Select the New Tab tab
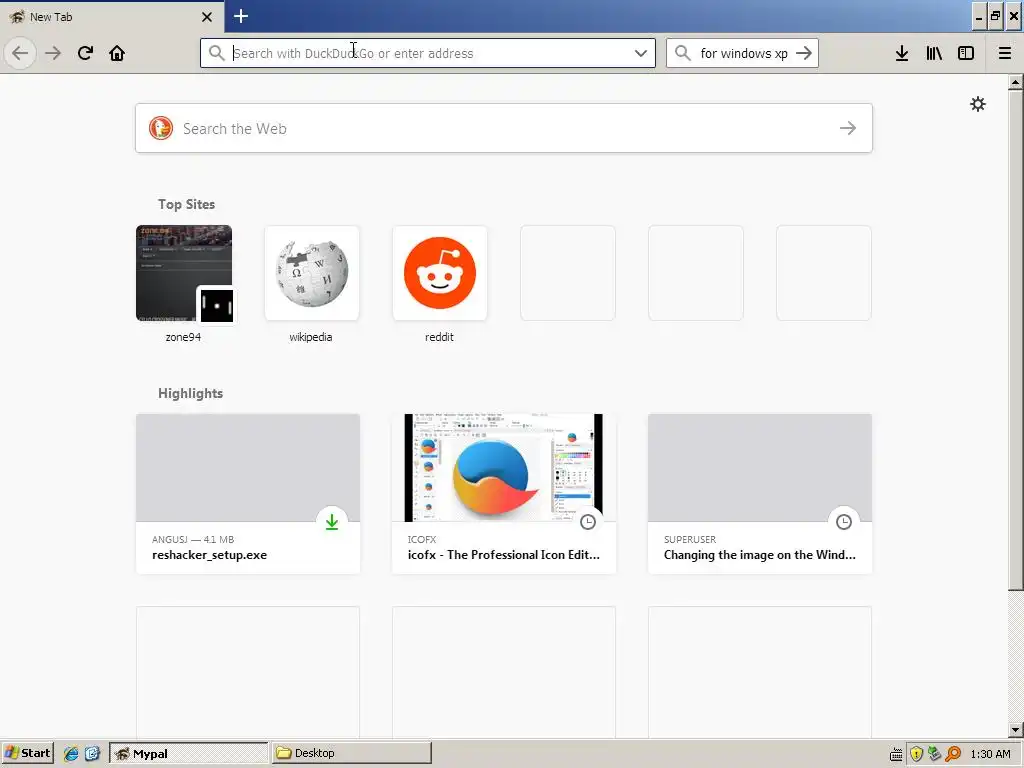The height and width of the screenshot is (768, 1024). (x=112, y=16)
